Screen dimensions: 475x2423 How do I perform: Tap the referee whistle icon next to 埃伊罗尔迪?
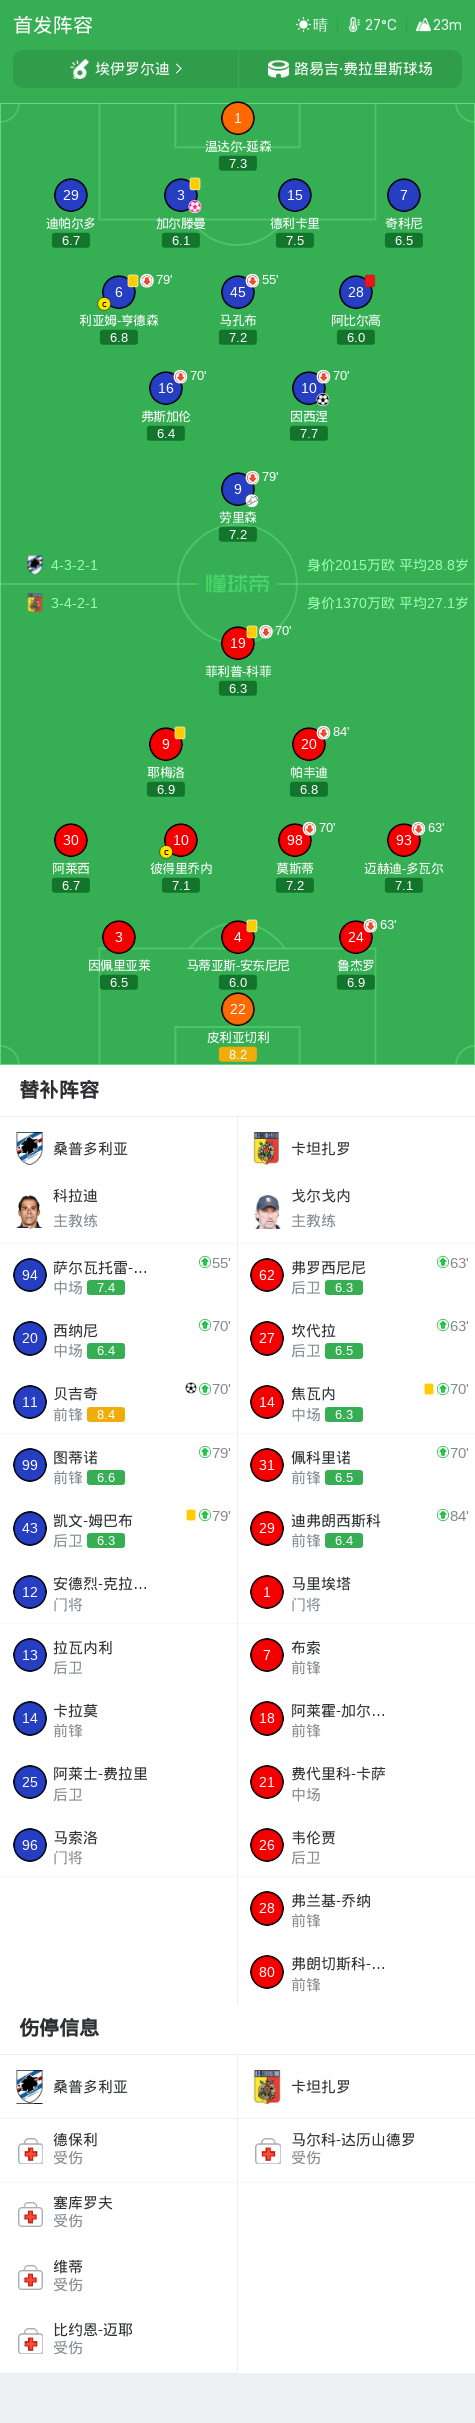[80, 69]
